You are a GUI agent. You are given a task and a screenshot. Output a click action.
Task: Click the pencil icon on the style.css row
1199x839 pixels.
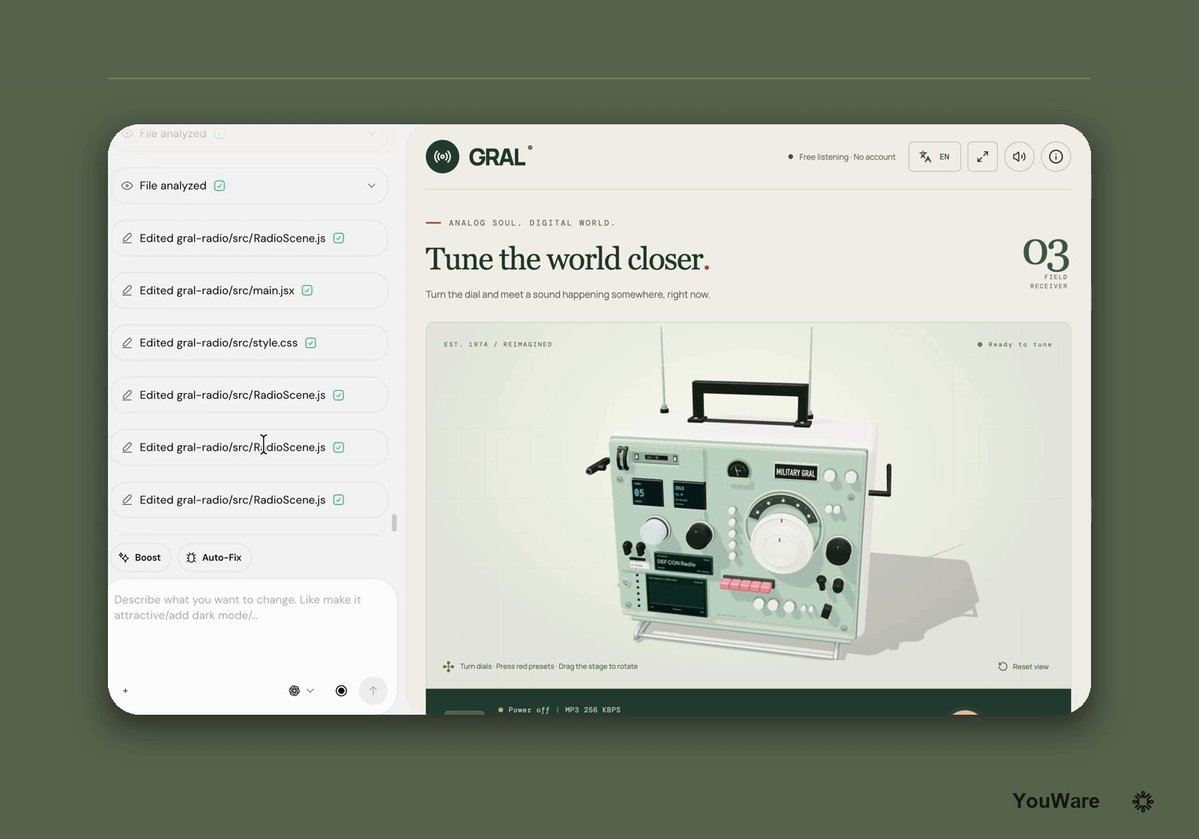click(127, 343)
